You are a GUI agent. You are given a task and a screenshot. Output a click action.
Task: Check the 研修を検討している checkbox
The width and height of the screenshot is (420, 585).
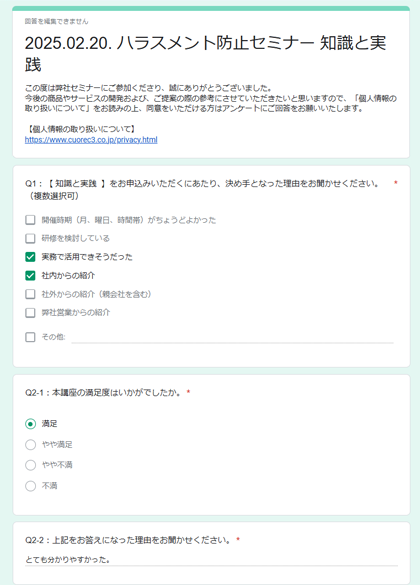(x=30, y=238)
